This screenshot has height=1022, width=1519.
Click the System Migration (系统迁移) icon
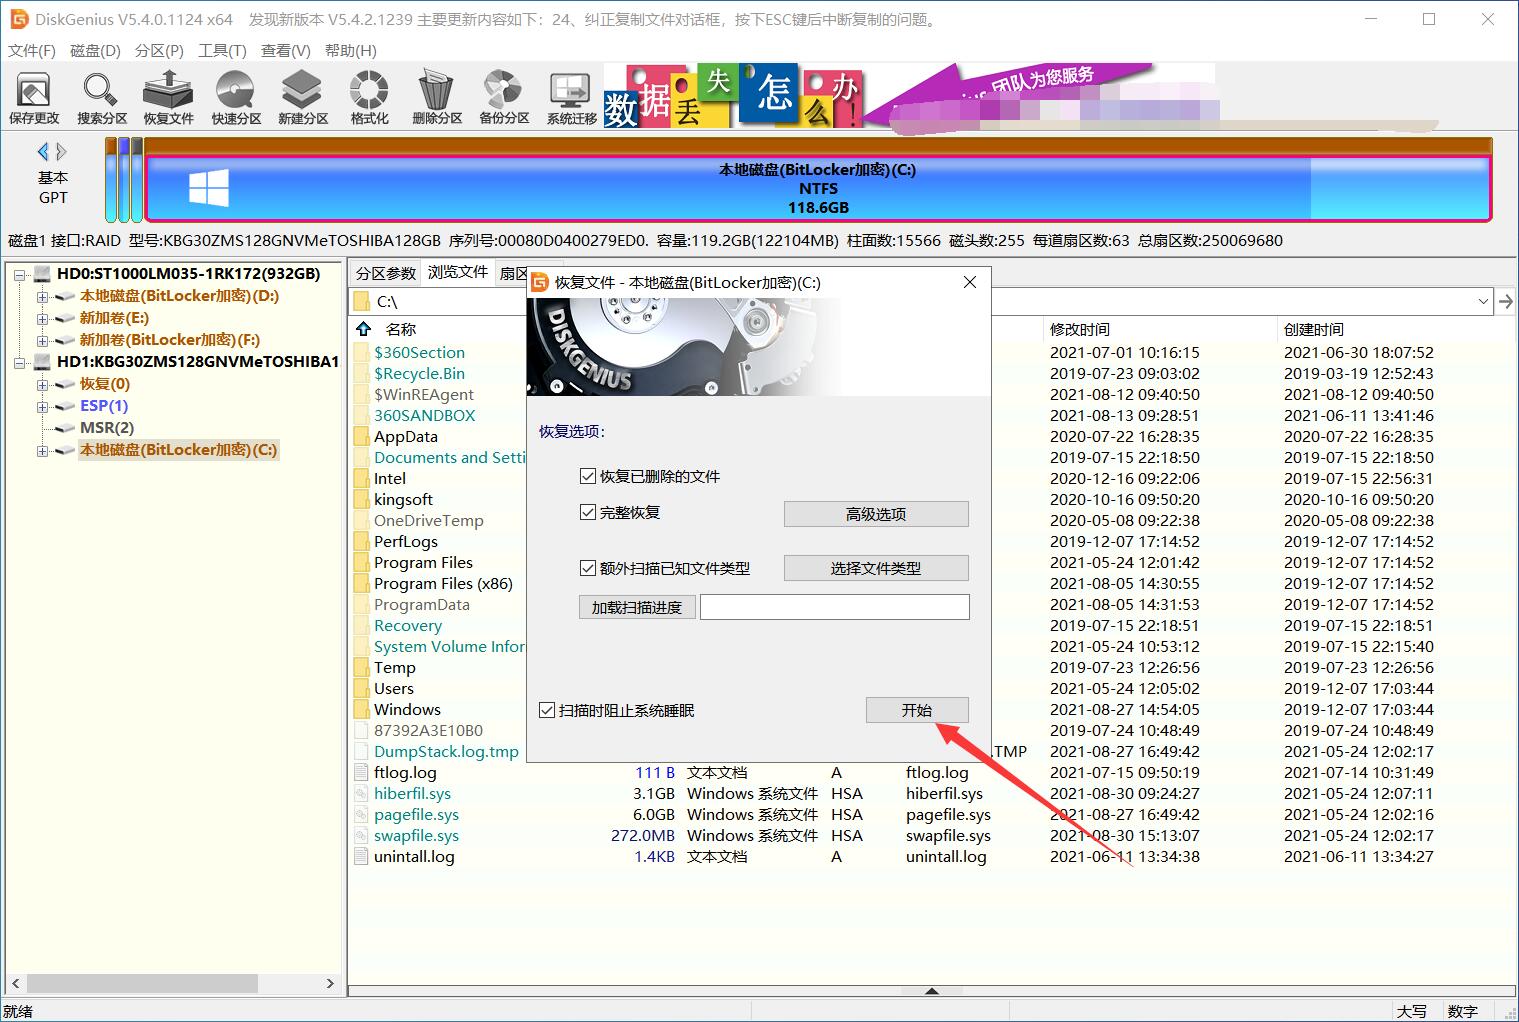pos(571,98)
